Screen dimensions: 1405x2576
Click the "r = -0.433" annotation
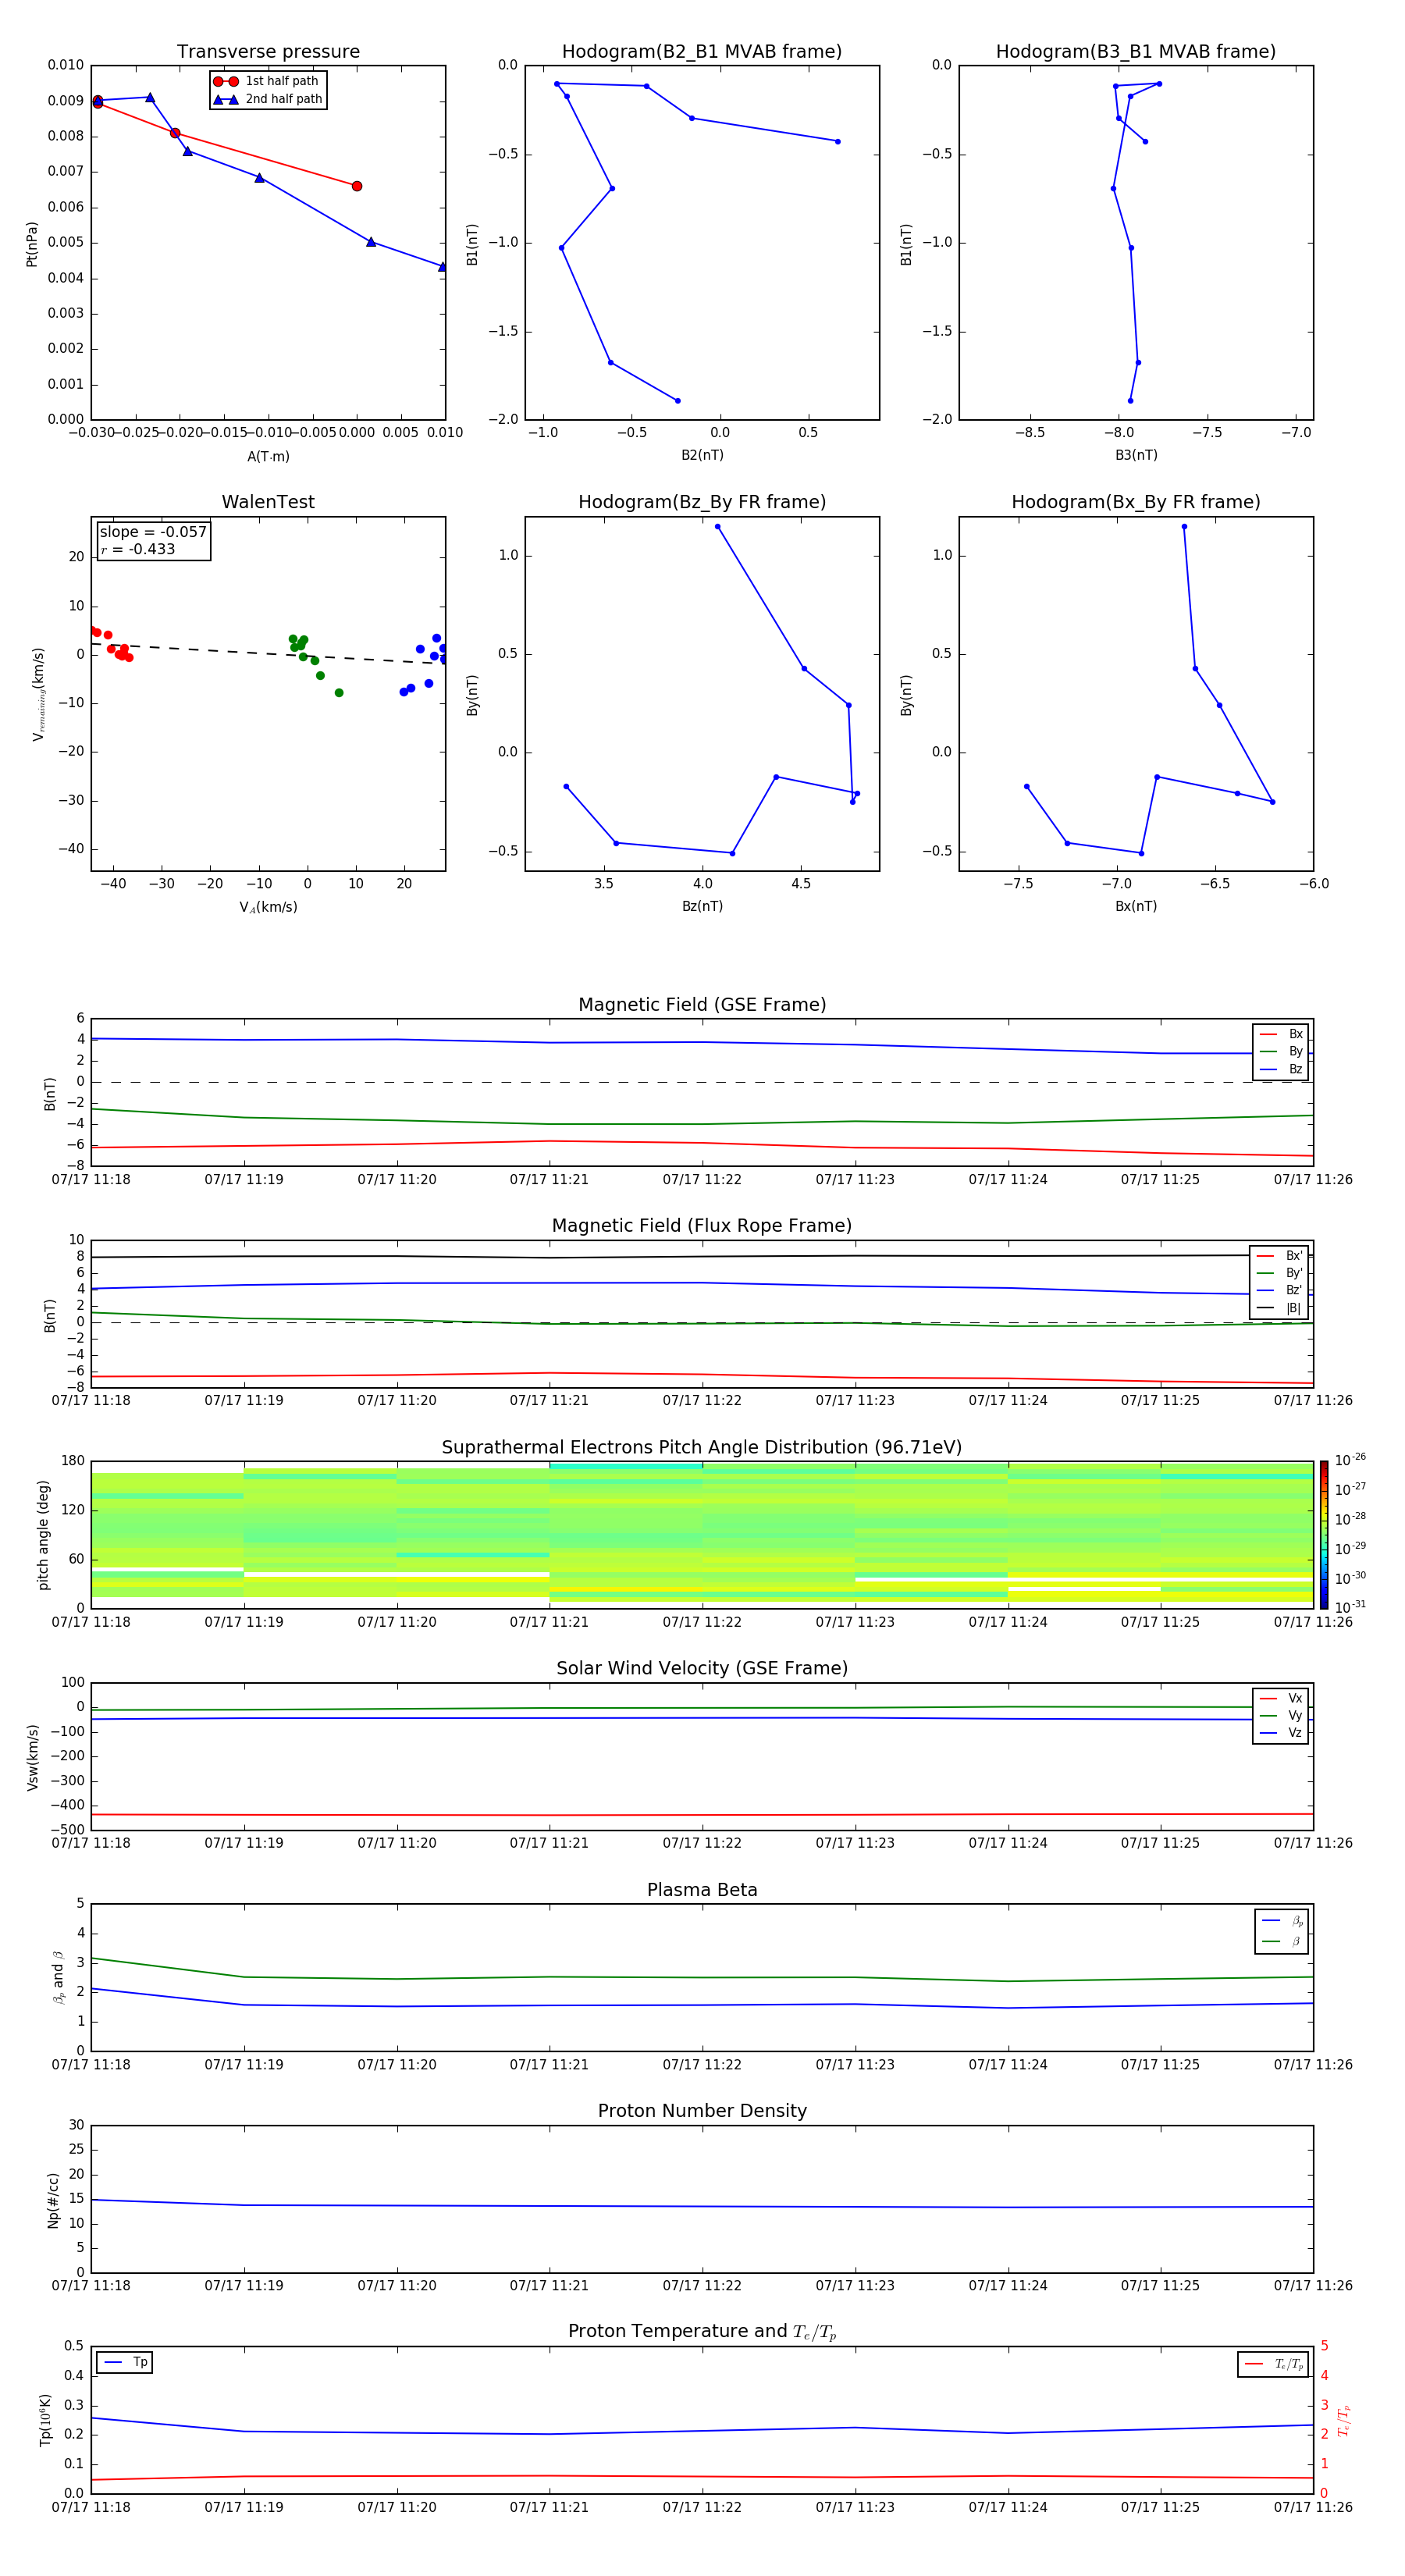(138, 549)
